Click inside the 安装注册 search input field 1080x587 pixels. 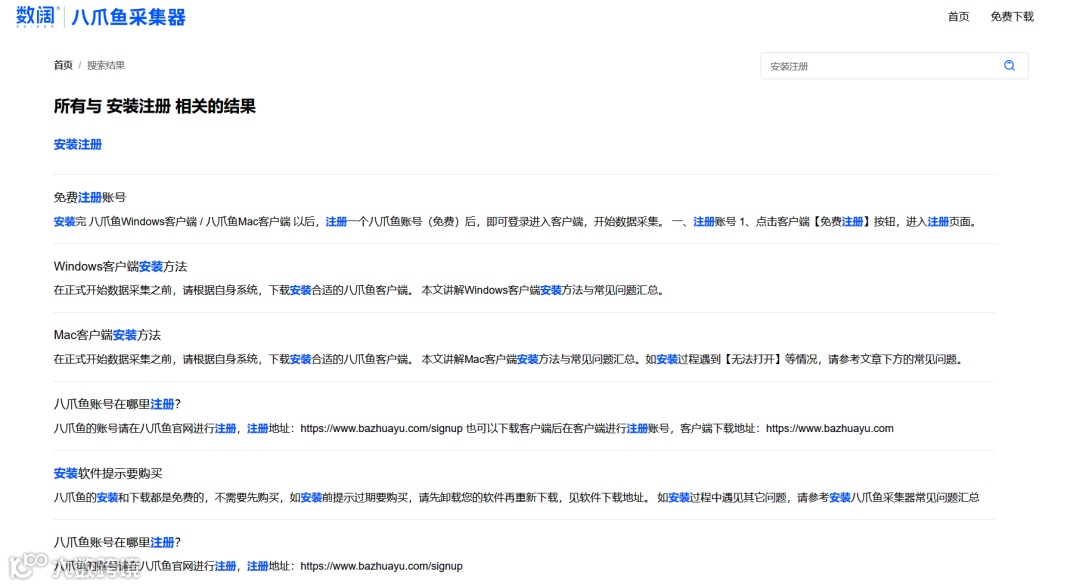click(880, 65)
